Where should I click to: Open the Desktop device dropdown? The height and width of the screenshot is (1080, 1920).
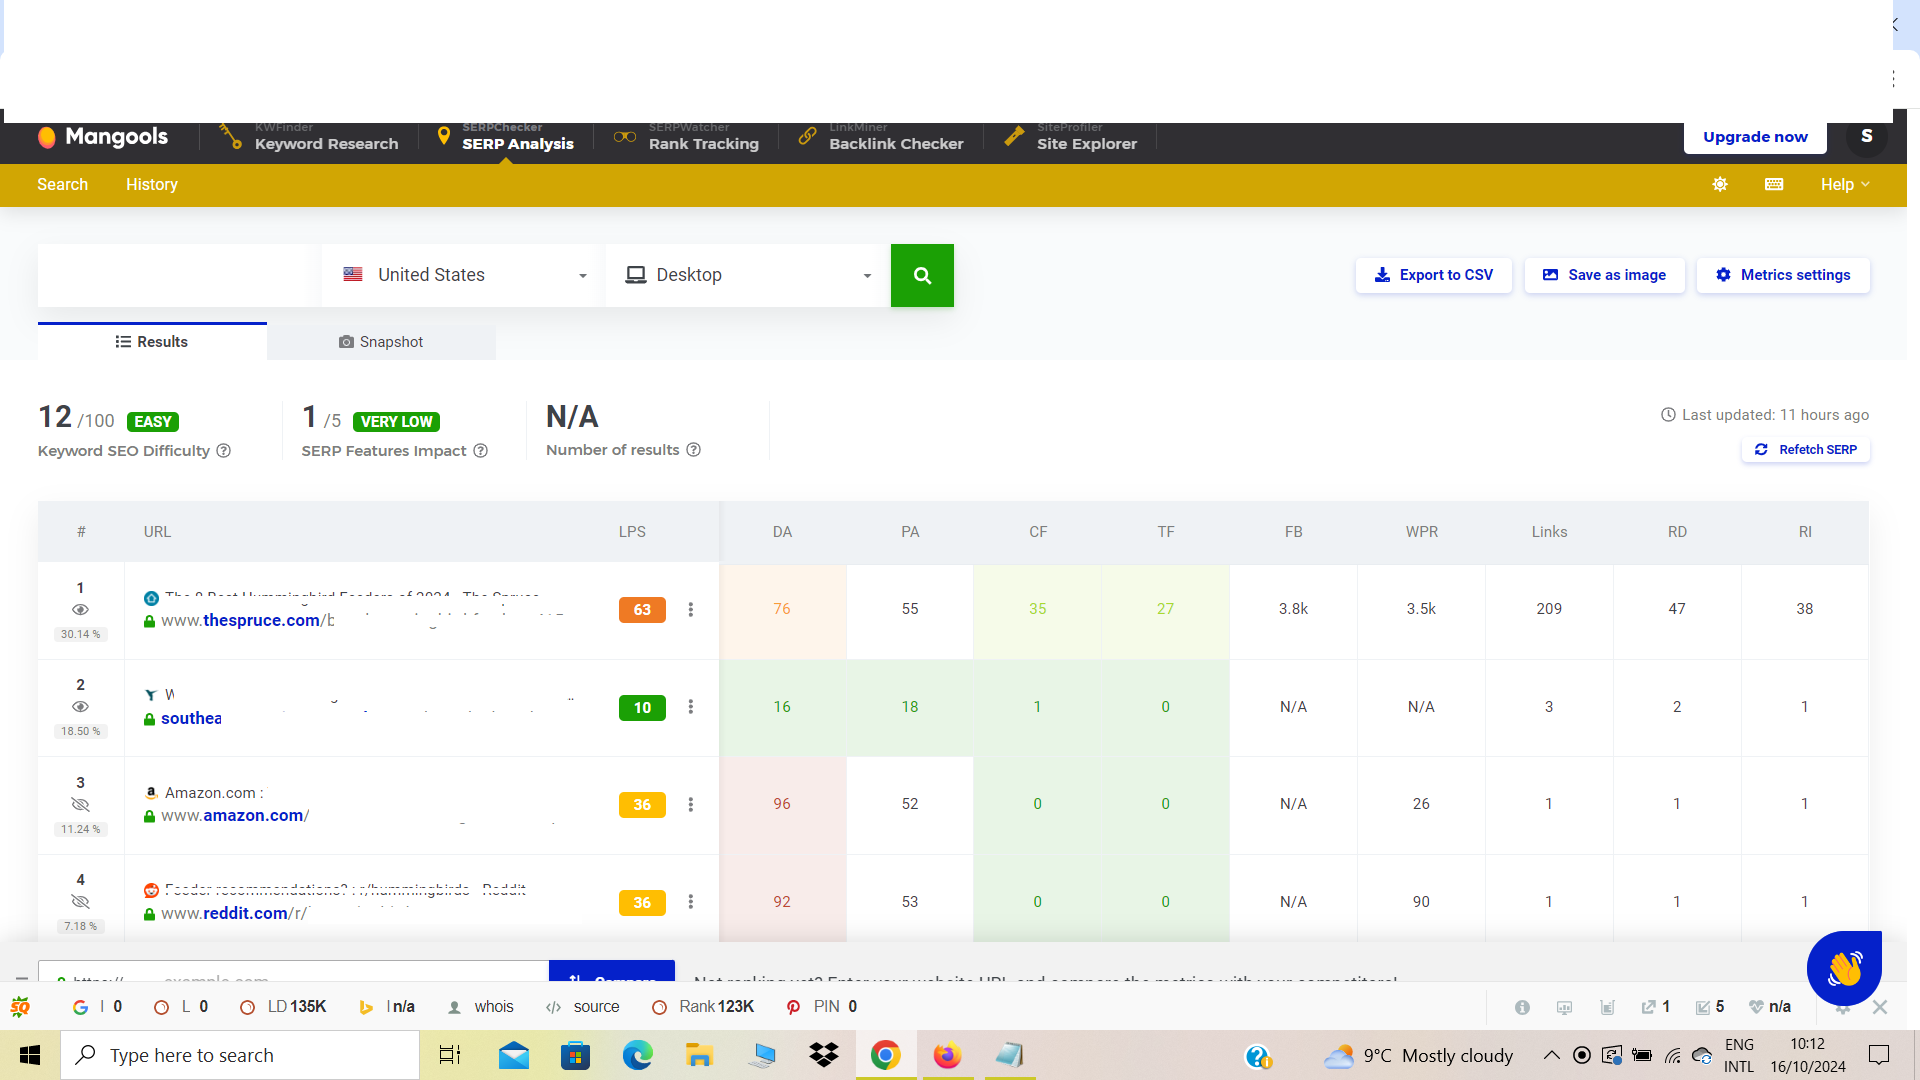[748, 275]
